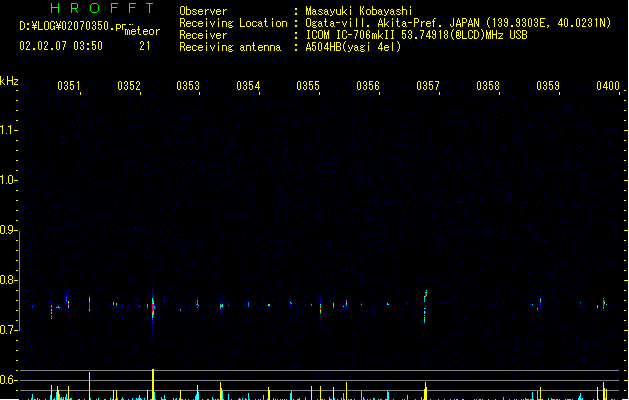Click the split meteor echo at 0357
This screenshot has width=629, height=400.
(x=425, y=306)
